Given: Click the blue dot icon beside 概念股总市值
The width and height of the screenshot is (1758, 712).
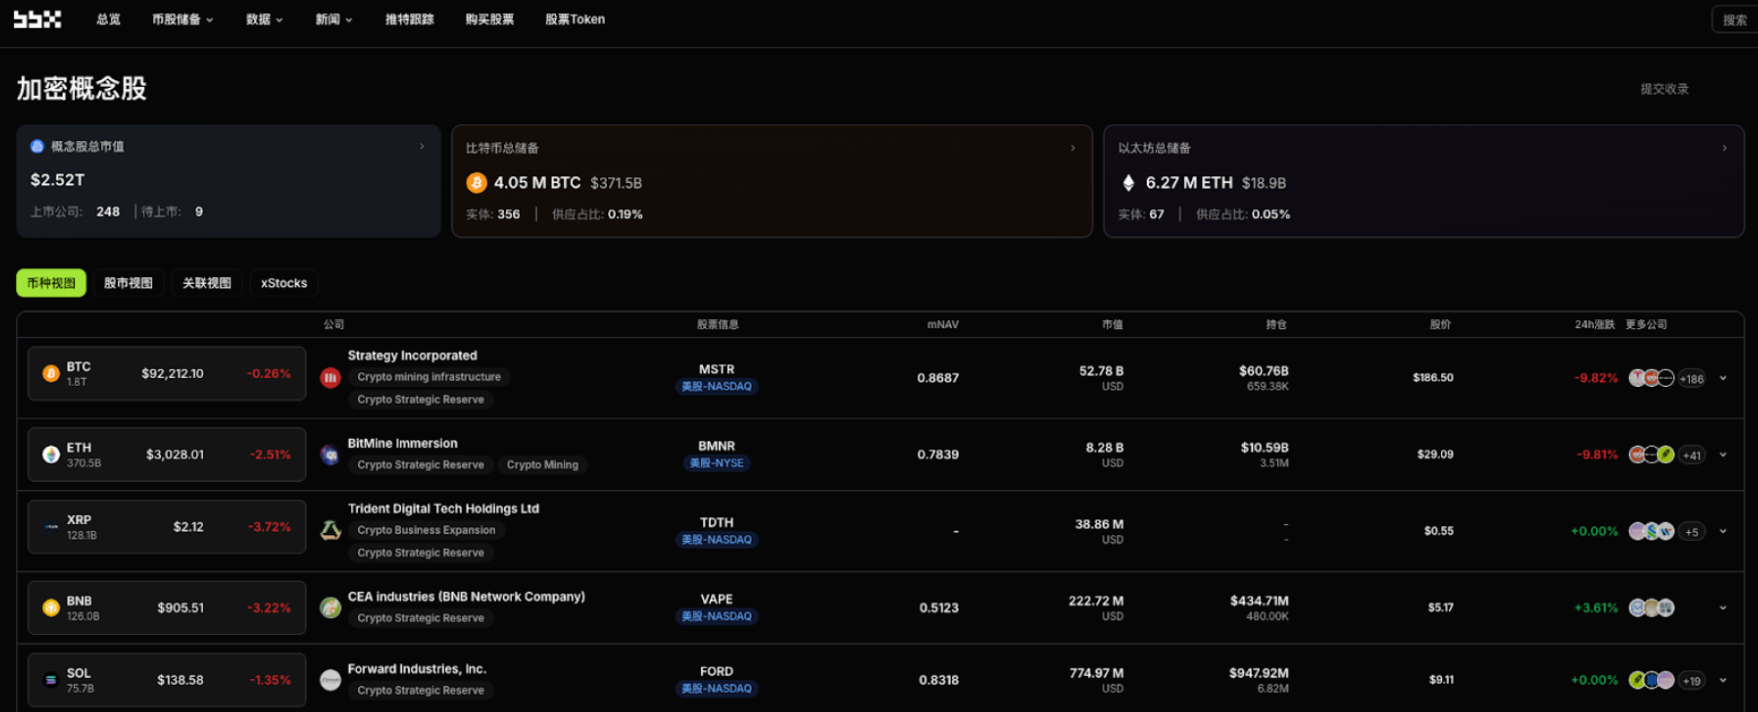Looking at the screenshot, I should point(37,146).
